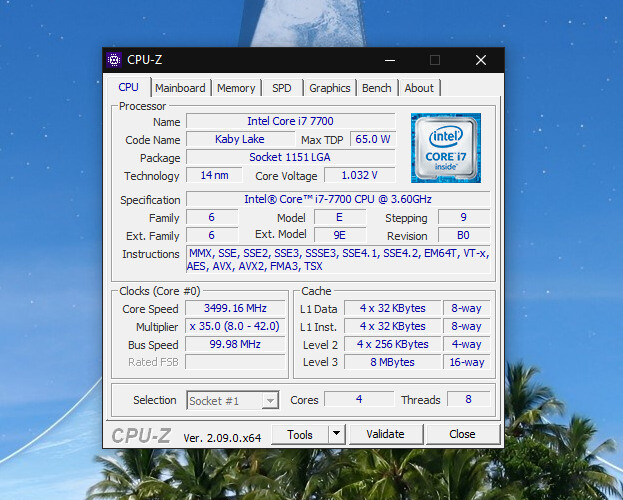Select the CPU tab

[128, 87]
